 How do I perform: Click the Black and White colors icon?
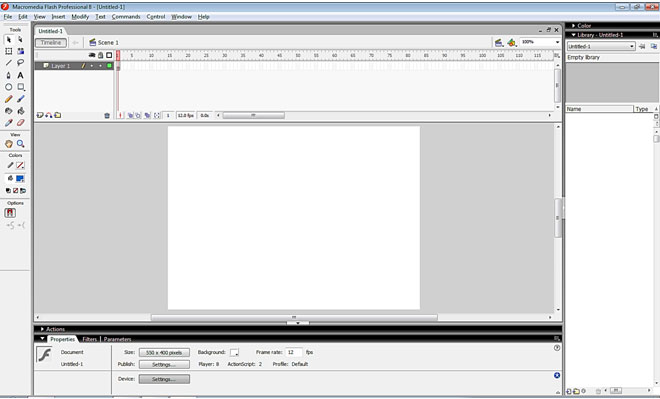8,191
